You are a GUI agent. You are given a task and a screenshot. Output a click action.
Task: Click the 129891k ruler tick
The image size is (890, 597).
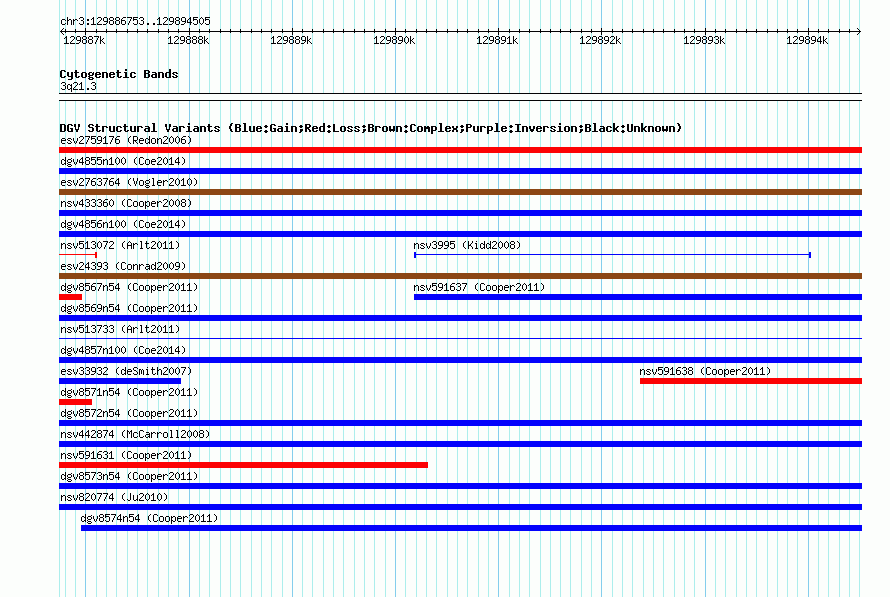(x=497, y=40)
